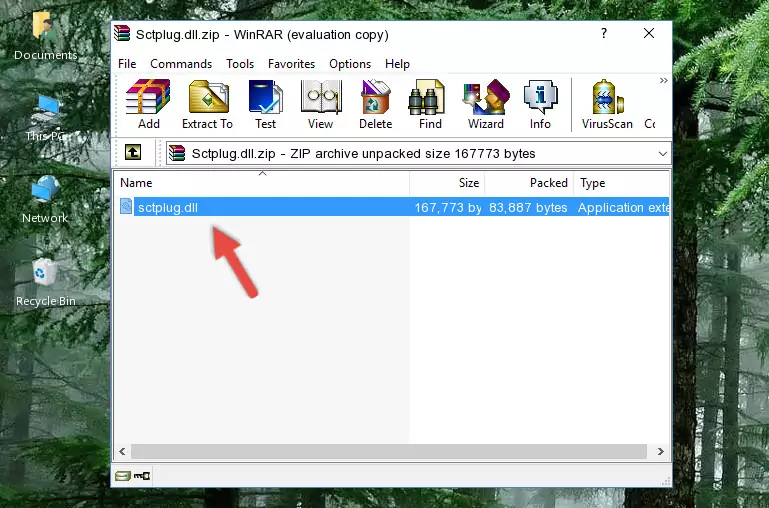Click the drive icon in status bar
The height and width of the screenshot is (508, 769).
[x=123, y=475]
